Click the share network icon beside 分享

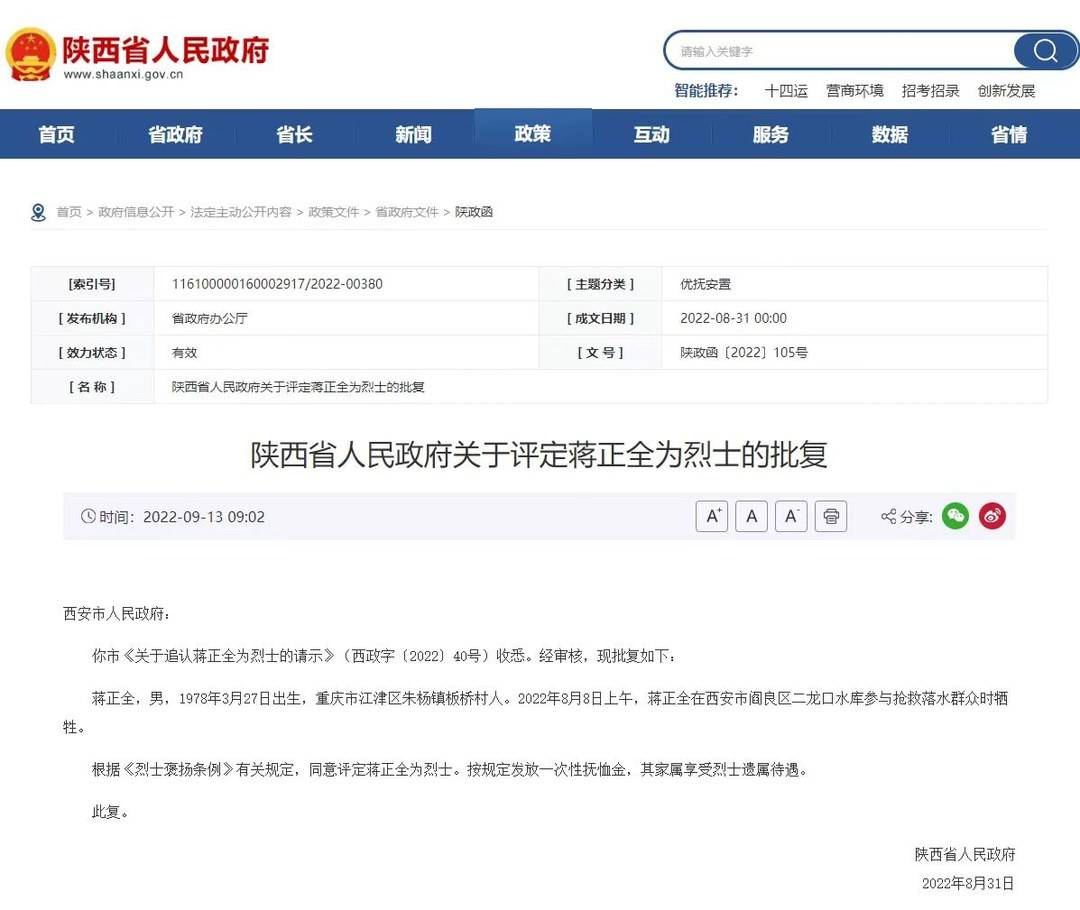(x=888, y=517)
